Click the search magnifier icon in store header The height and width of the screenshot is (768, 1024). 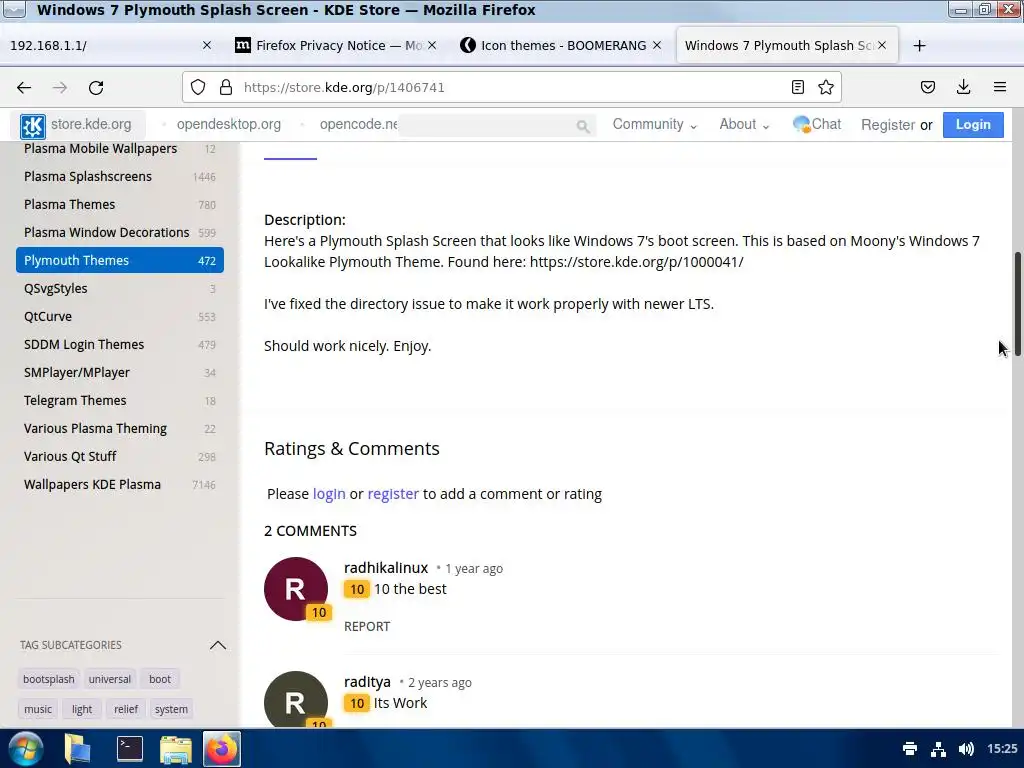click(583, 126)
